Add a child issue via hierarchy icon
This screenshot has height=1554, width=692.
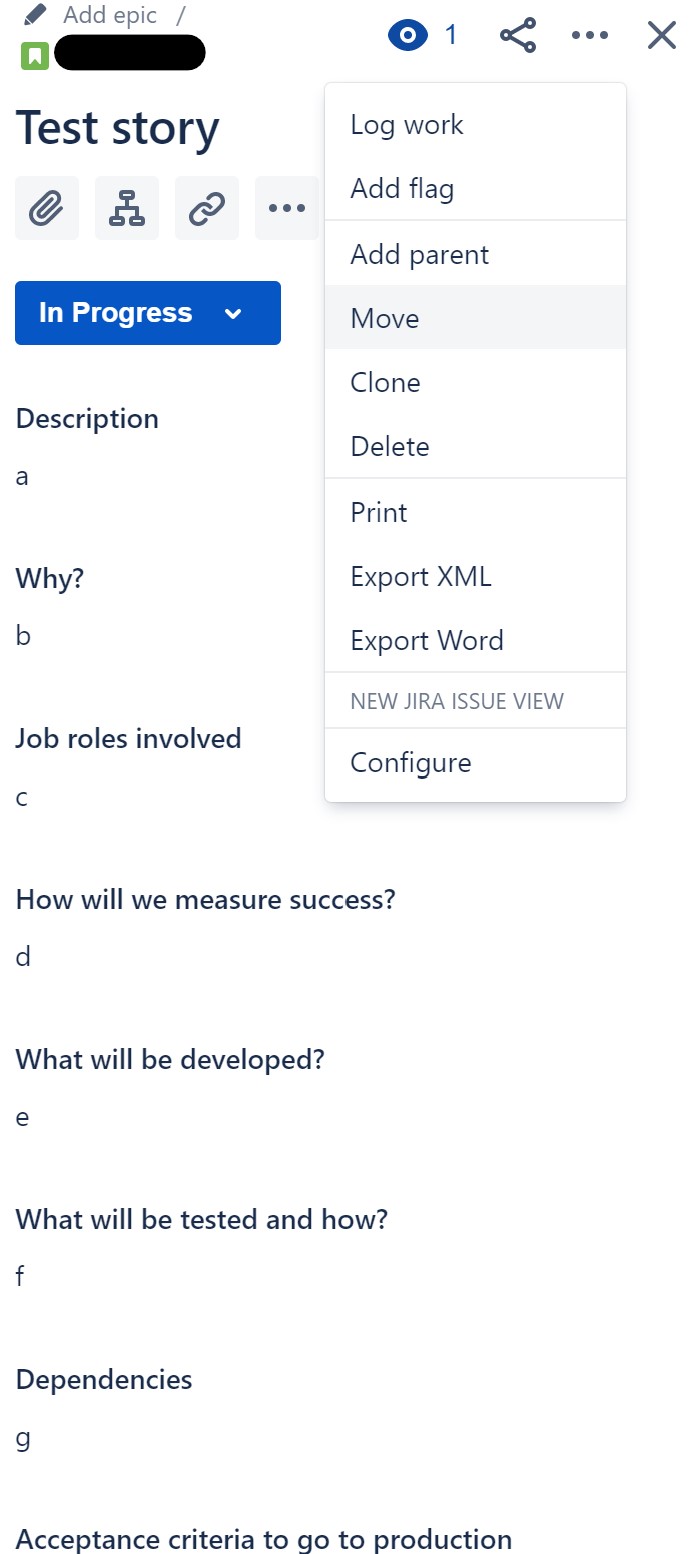click(x=127, y=208)
